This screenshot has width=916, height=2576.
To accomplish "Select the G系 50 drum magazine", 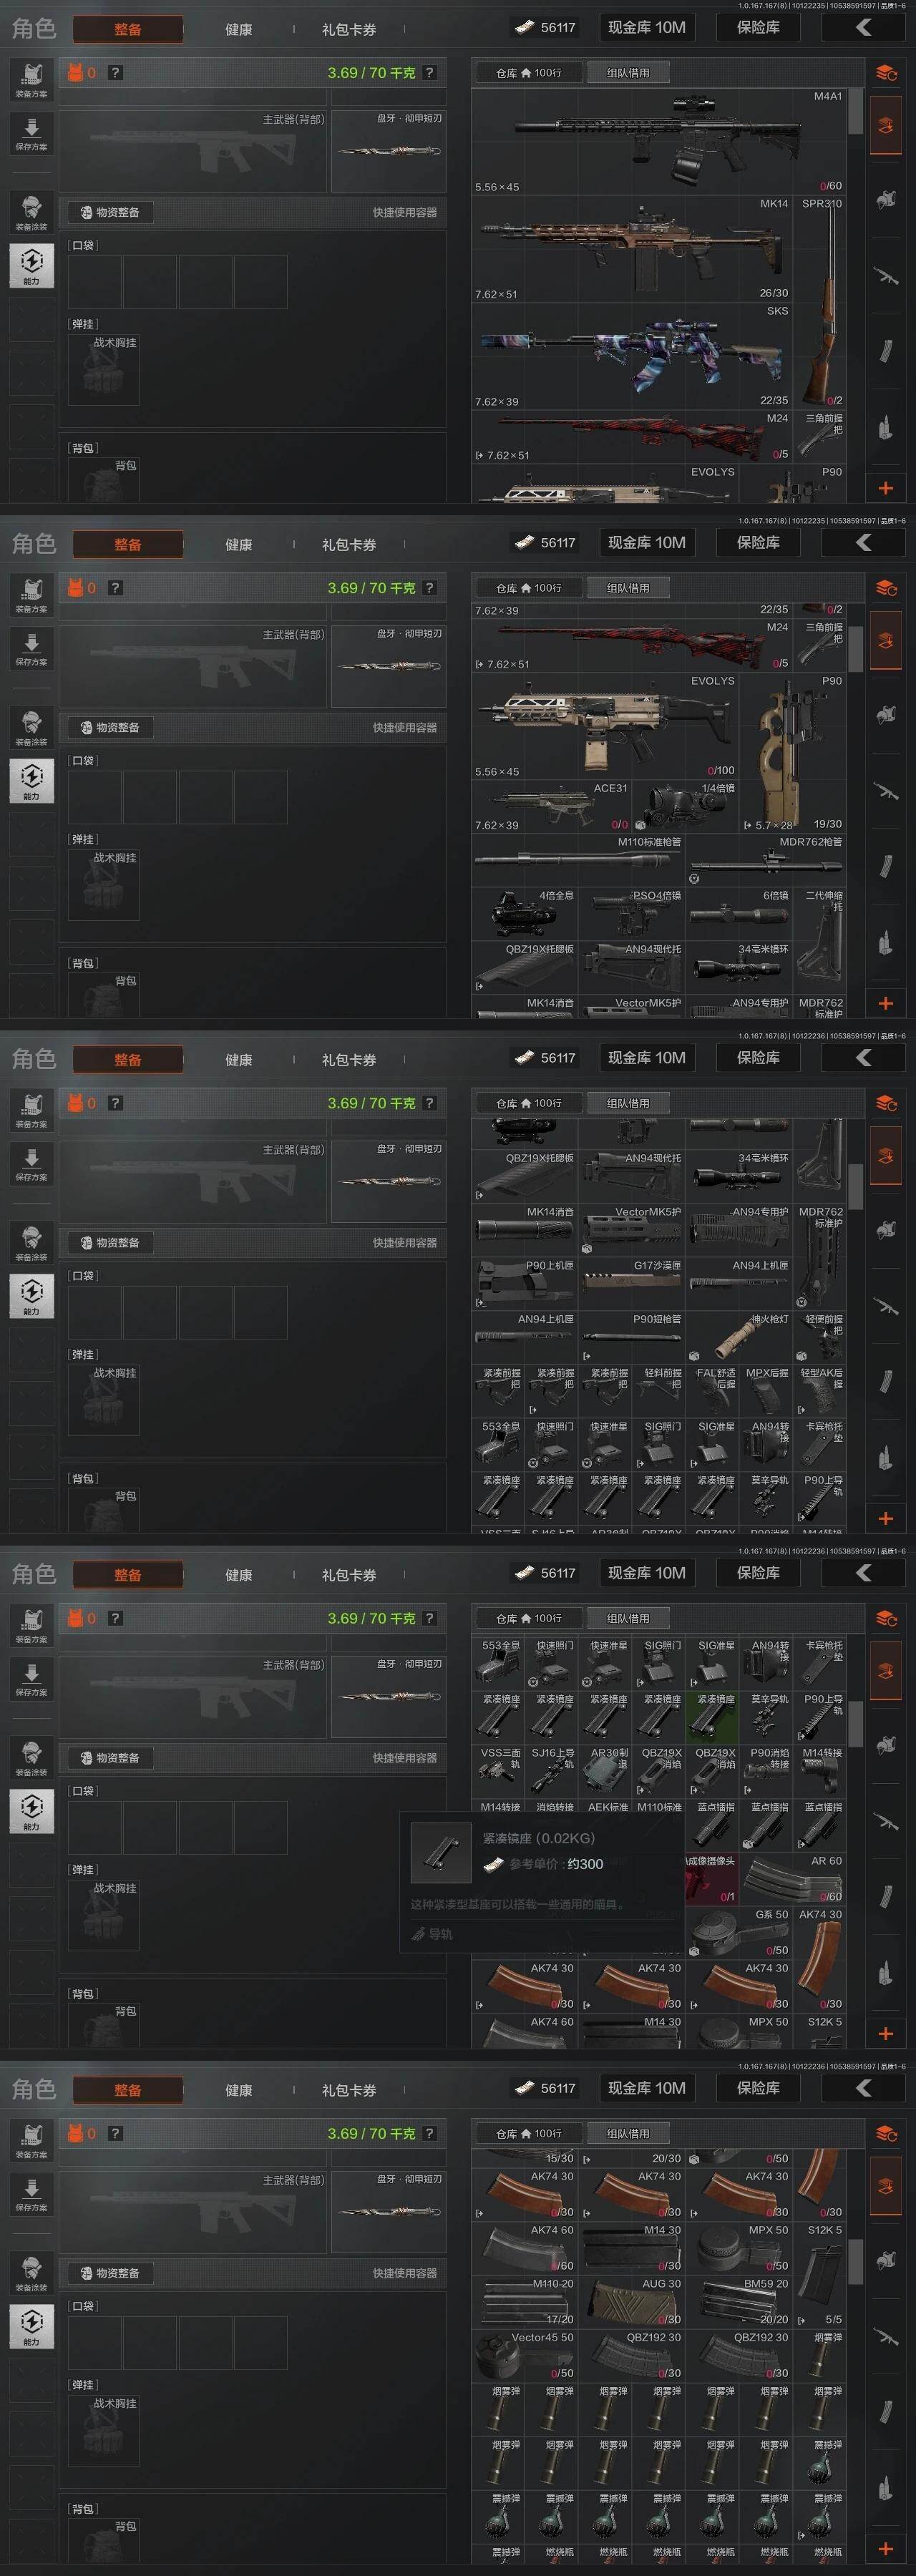I will click(739, 1933).
